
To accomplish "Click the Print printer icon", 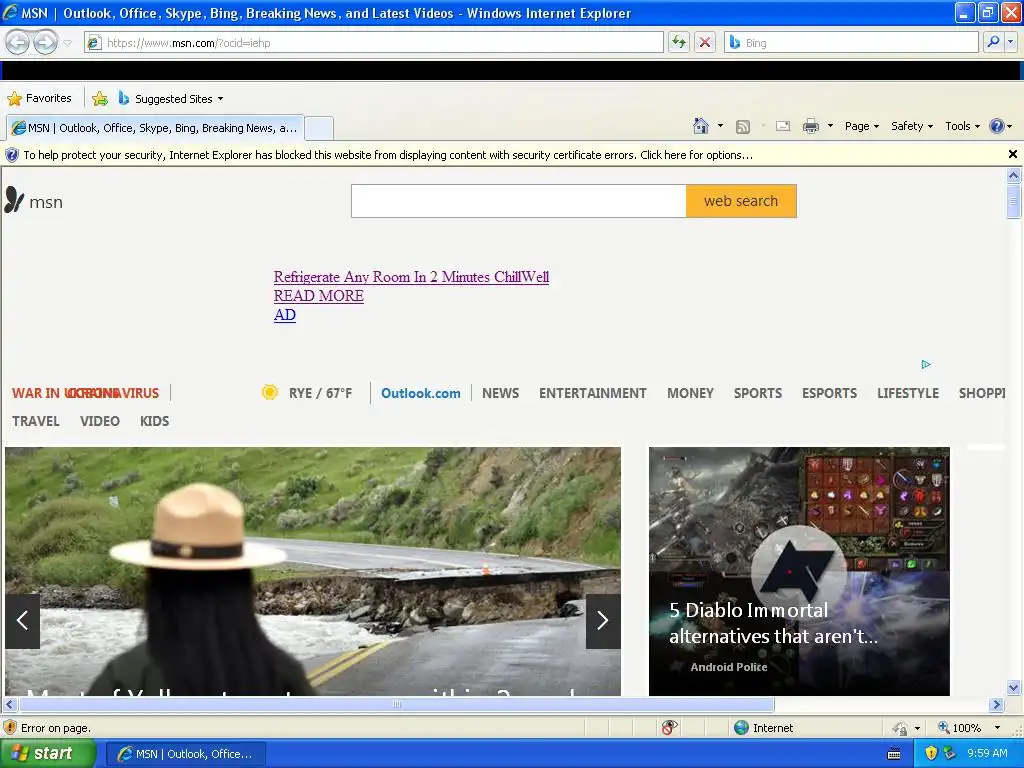I will pyautogui.click(x=810, y=126).
